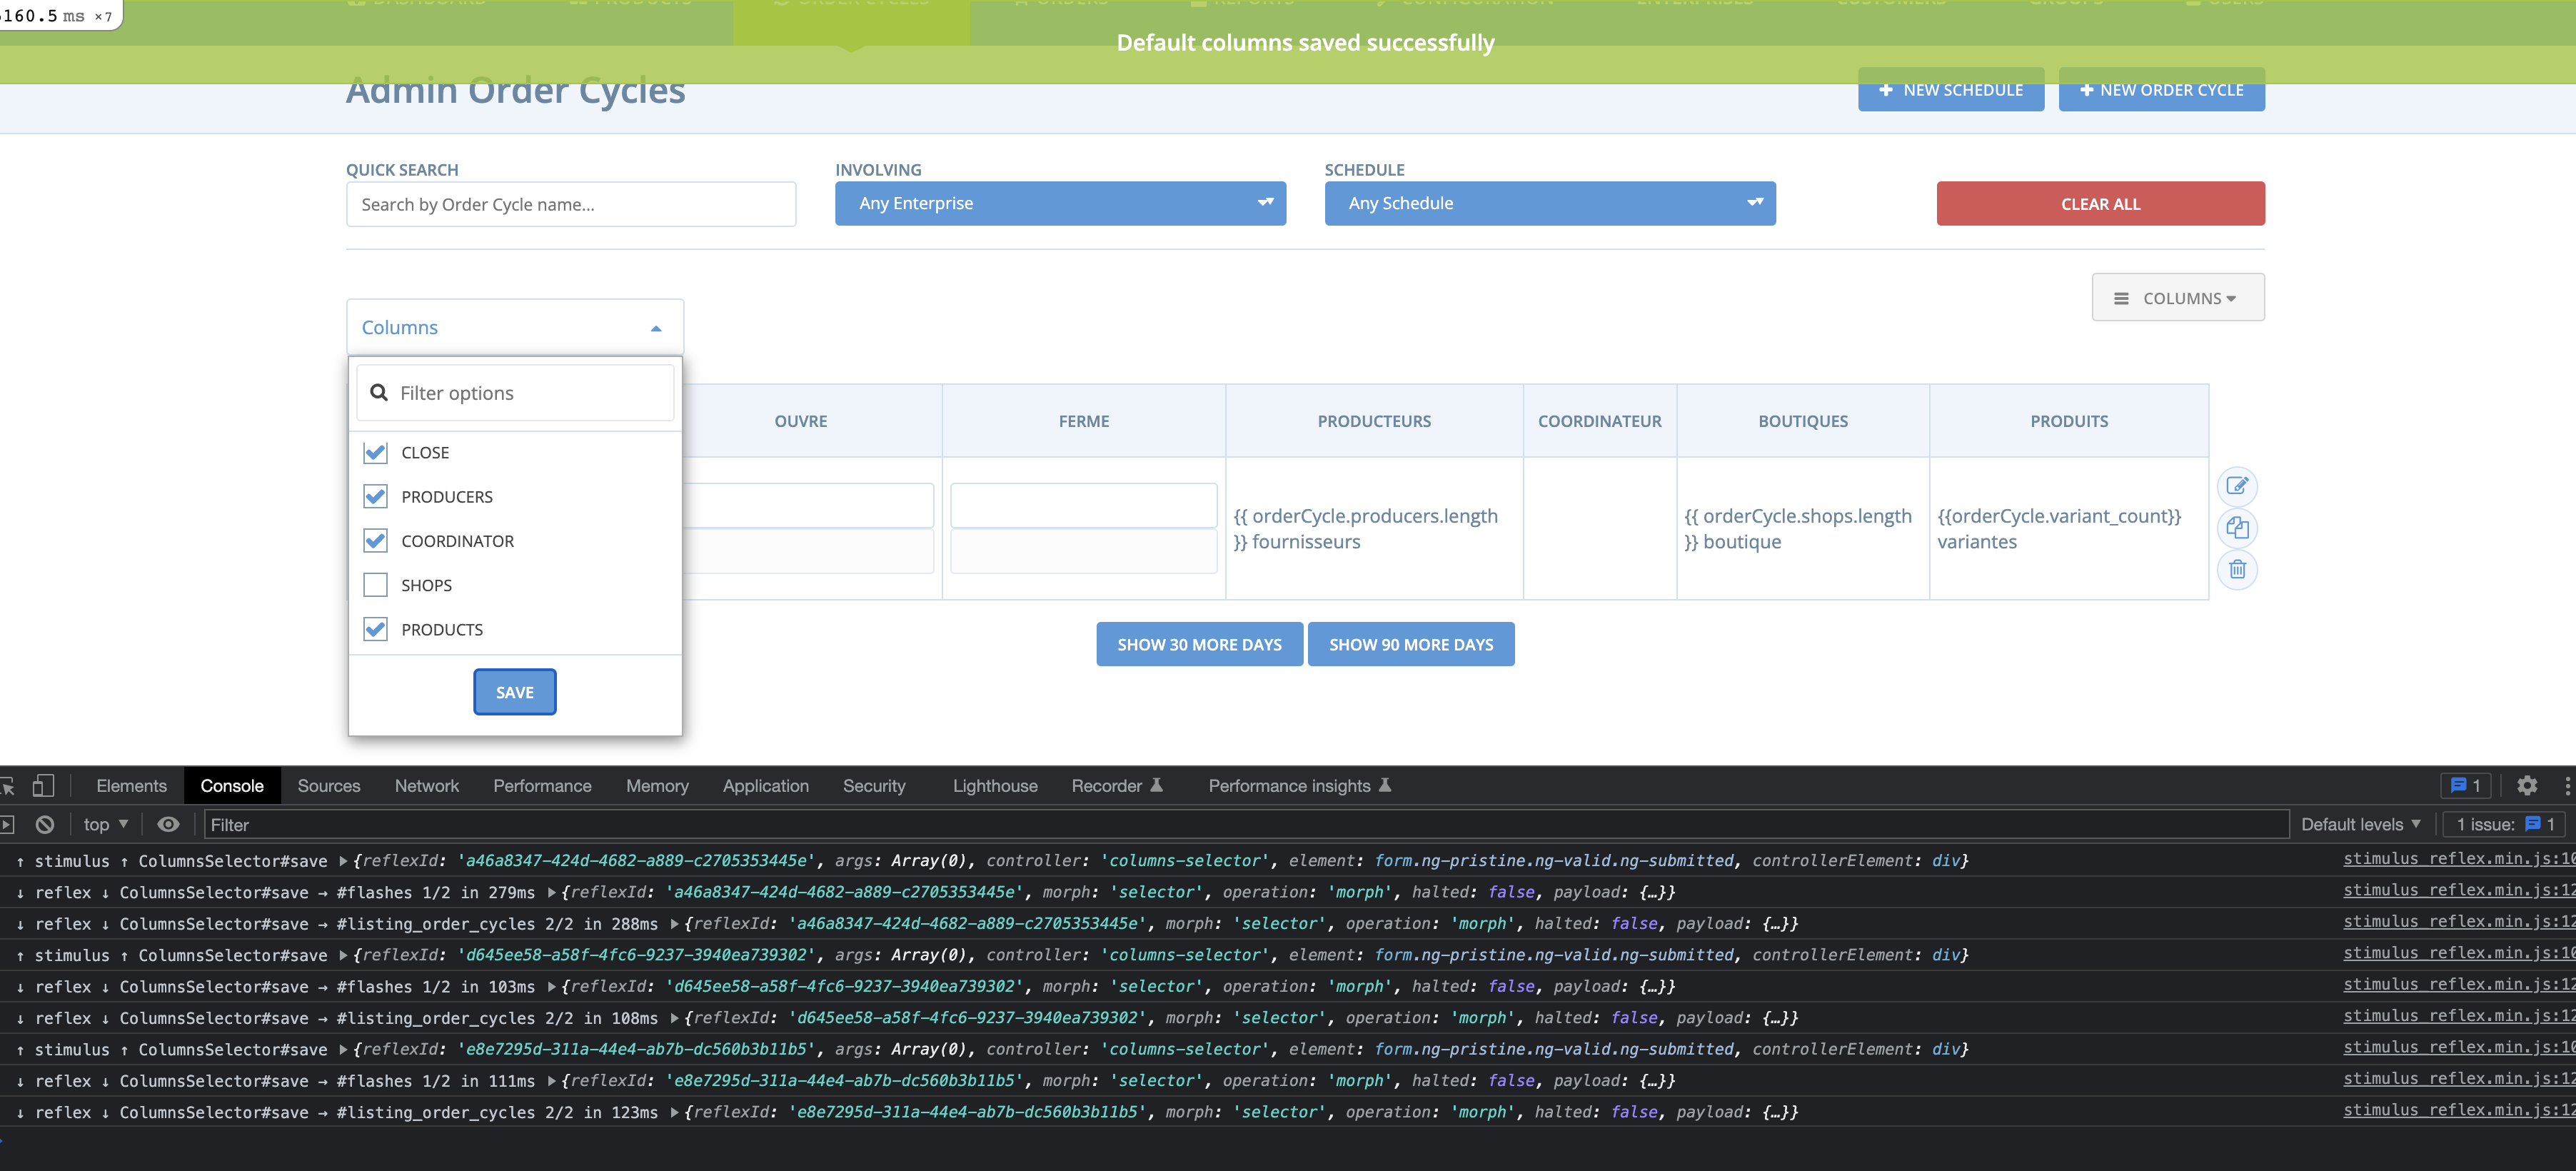The image size is (2576, 1171).
Task: Expand the COLUMNS dropdown on the right
Action: [x=2177, y=297]
